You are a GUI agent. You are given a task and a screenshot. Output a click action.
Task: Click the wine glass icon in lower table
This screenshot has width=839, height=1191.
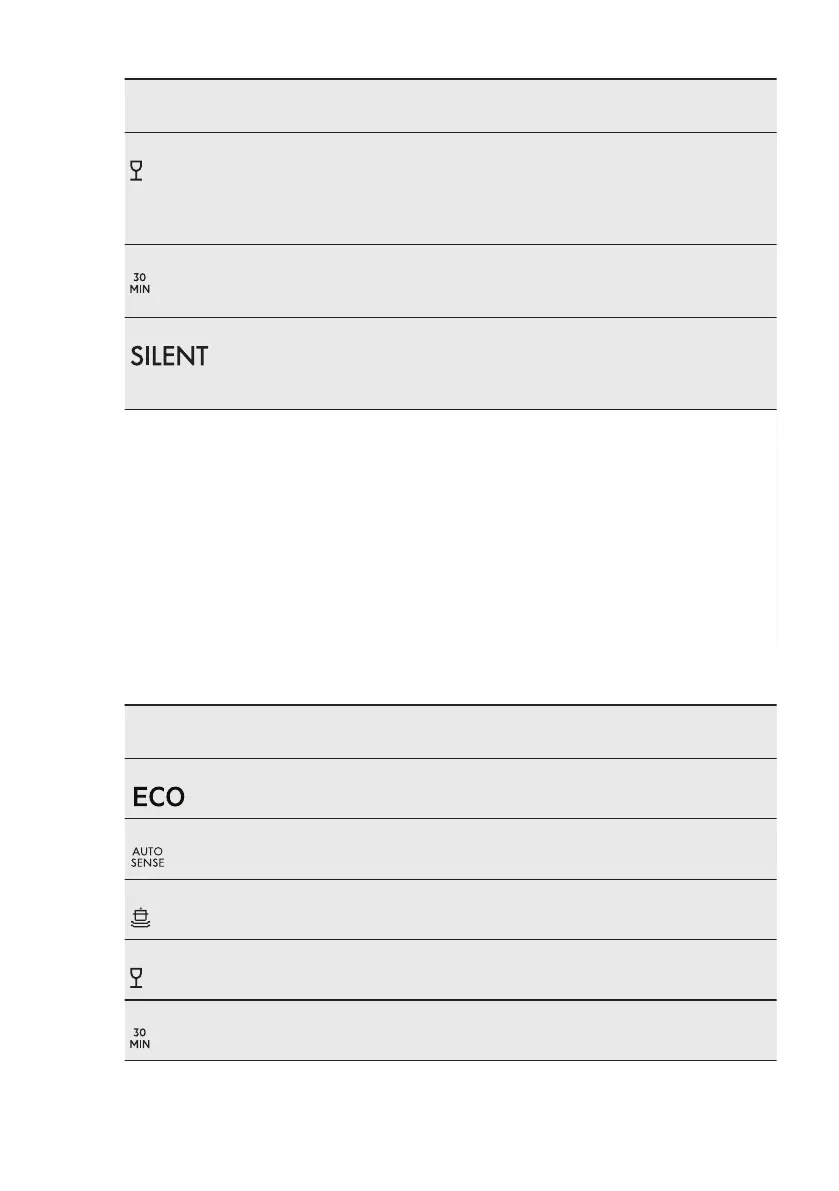click(x=137, y=979)
